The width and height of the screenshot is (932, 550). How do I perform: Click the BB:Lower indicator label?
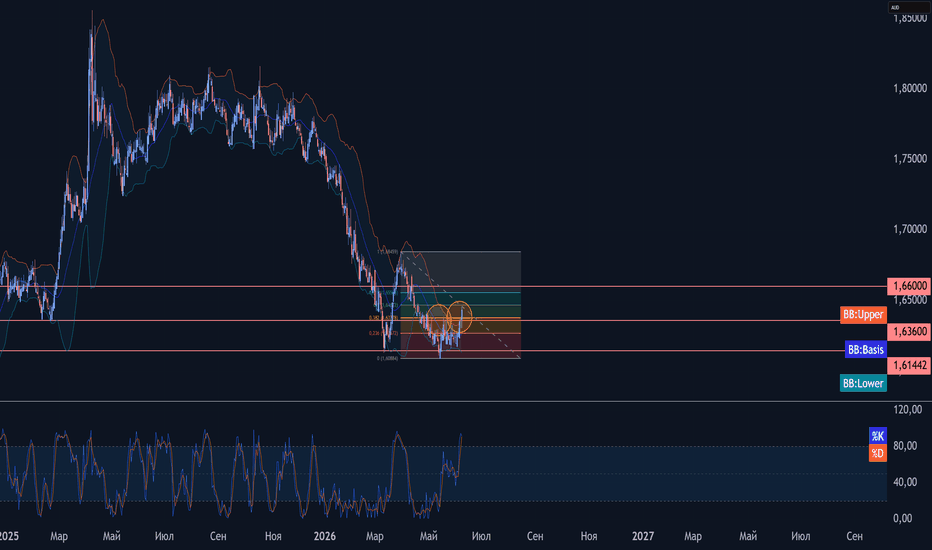pos(863,384)
